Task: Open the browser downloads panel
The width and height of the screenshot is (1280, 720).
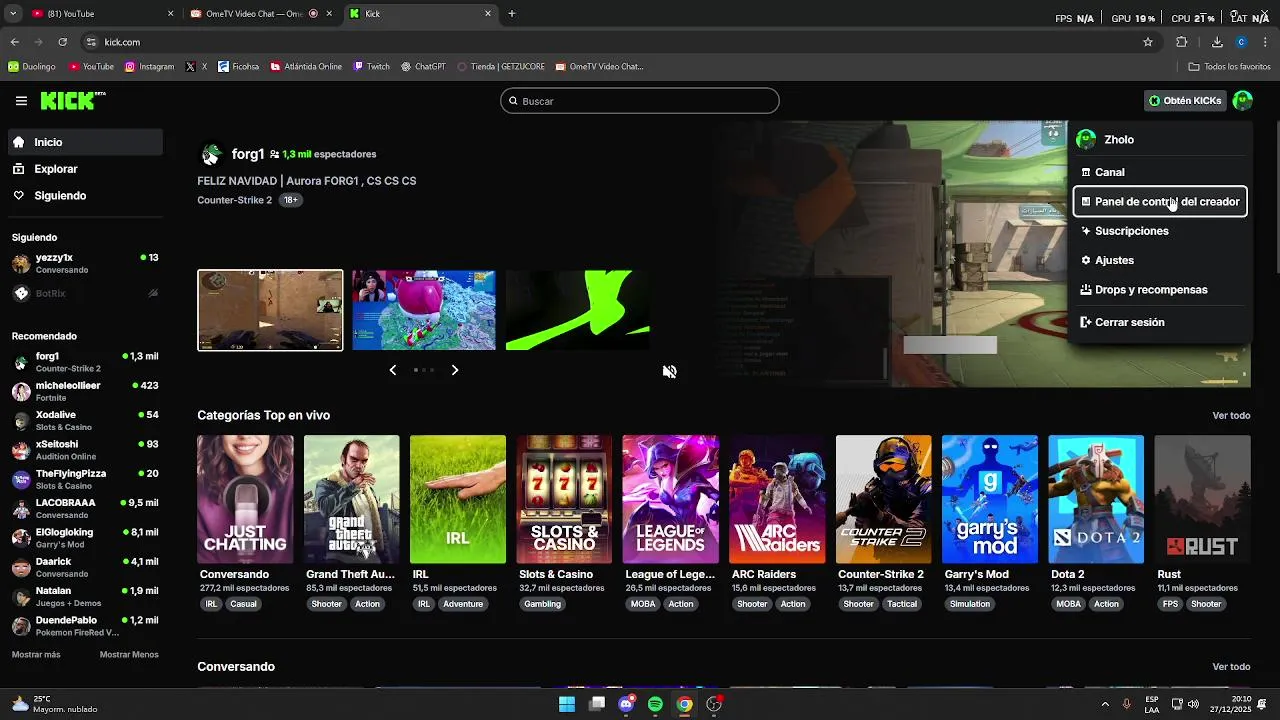Action: (x=1217, y=42)
